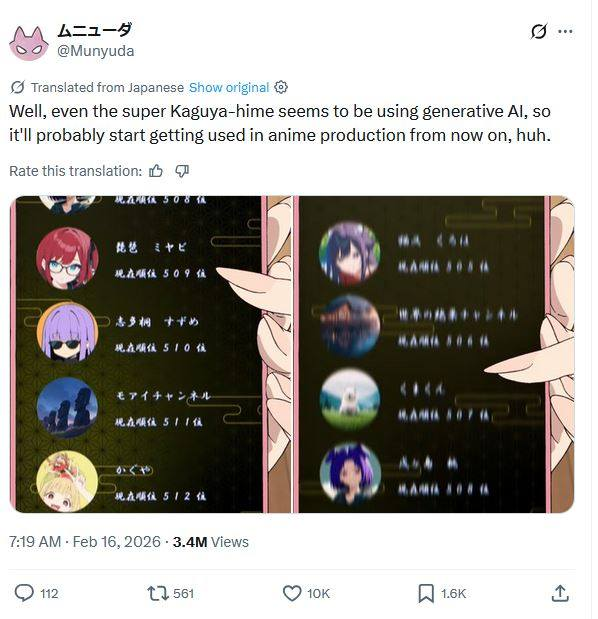This screenshot has height=619, width=598.
Task: Open the @Munyuda handle link
Action: click(x=96, y=51)
